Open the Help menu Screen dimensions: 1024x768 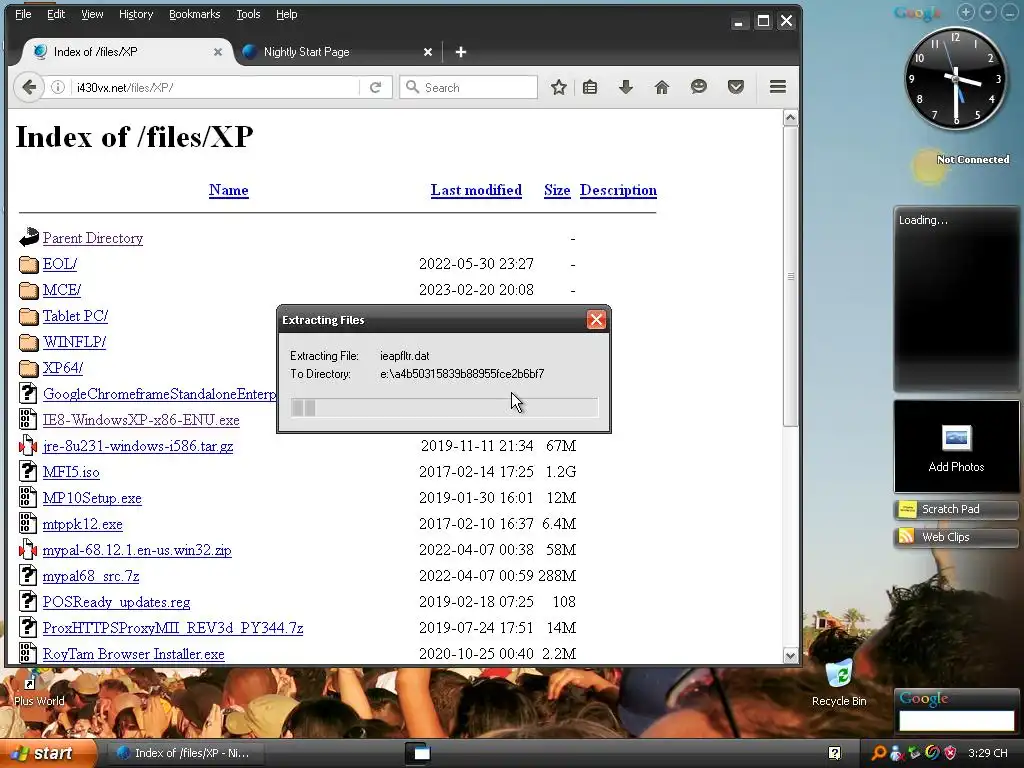pos(286,14)
